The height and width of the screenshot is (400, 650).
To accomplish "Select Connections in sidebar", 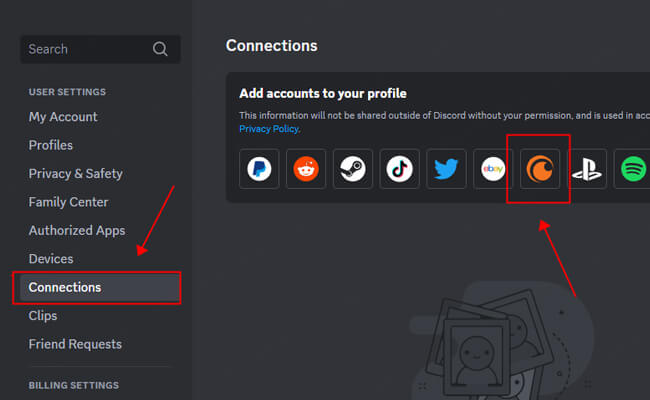I will [65, 287].
